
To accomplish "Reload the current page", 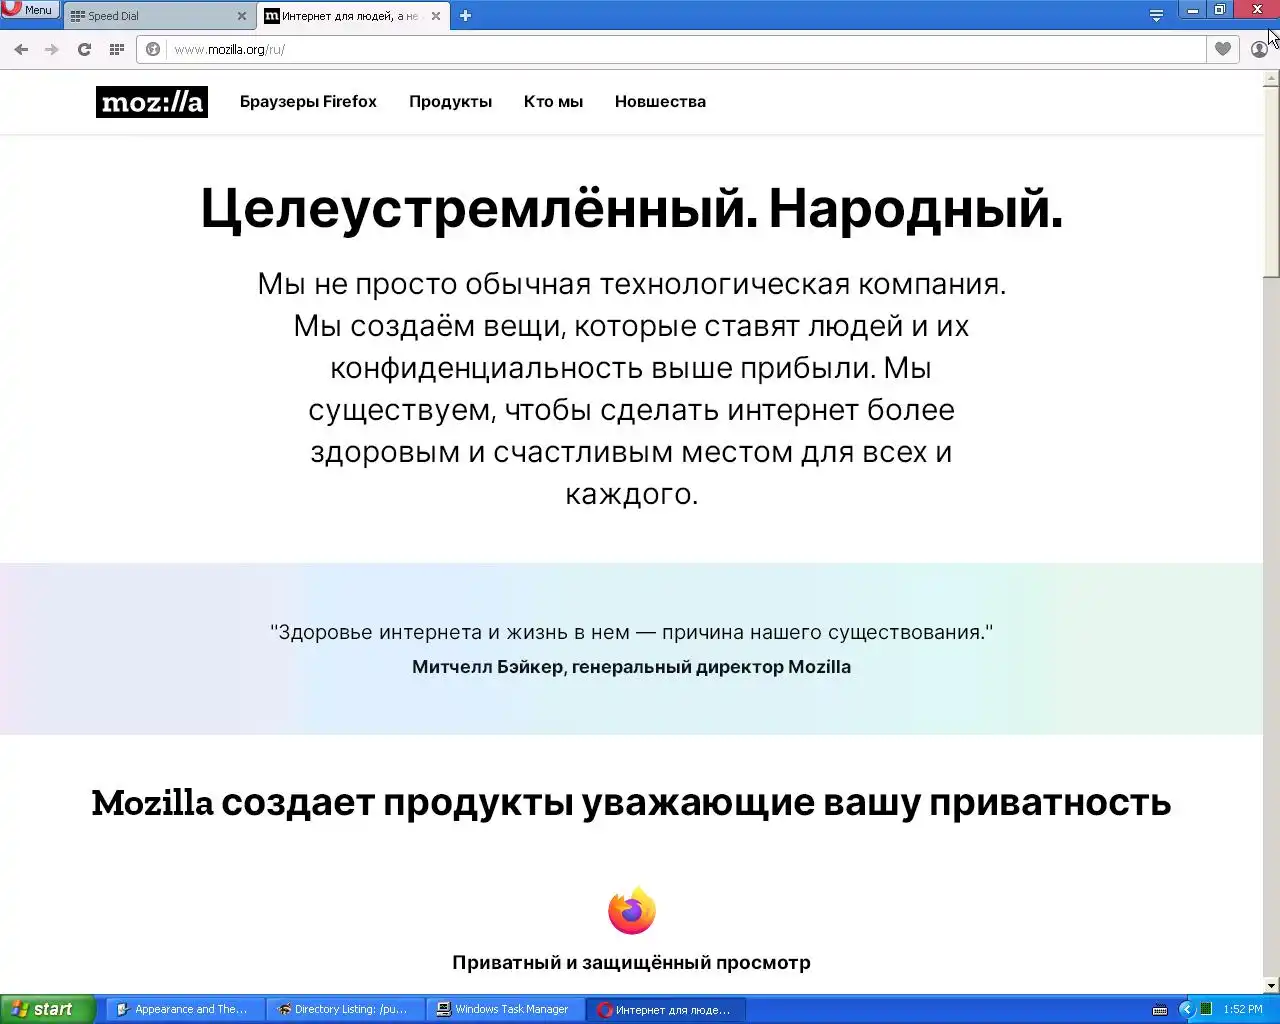I will [x=84, y=49].
